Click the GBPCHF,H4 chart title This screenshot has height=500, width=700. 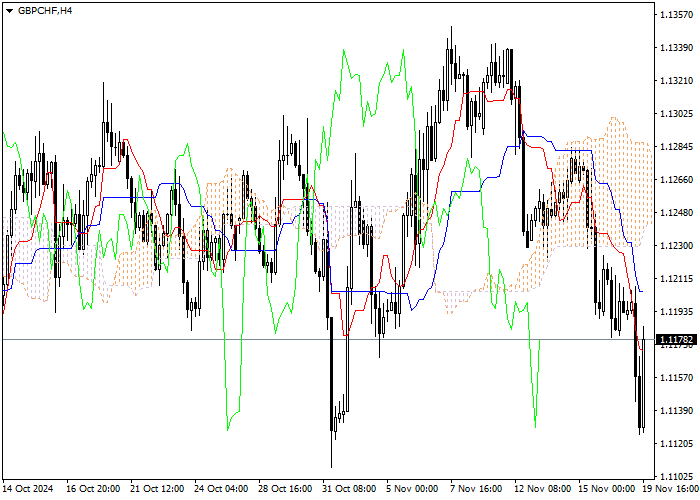45,10
